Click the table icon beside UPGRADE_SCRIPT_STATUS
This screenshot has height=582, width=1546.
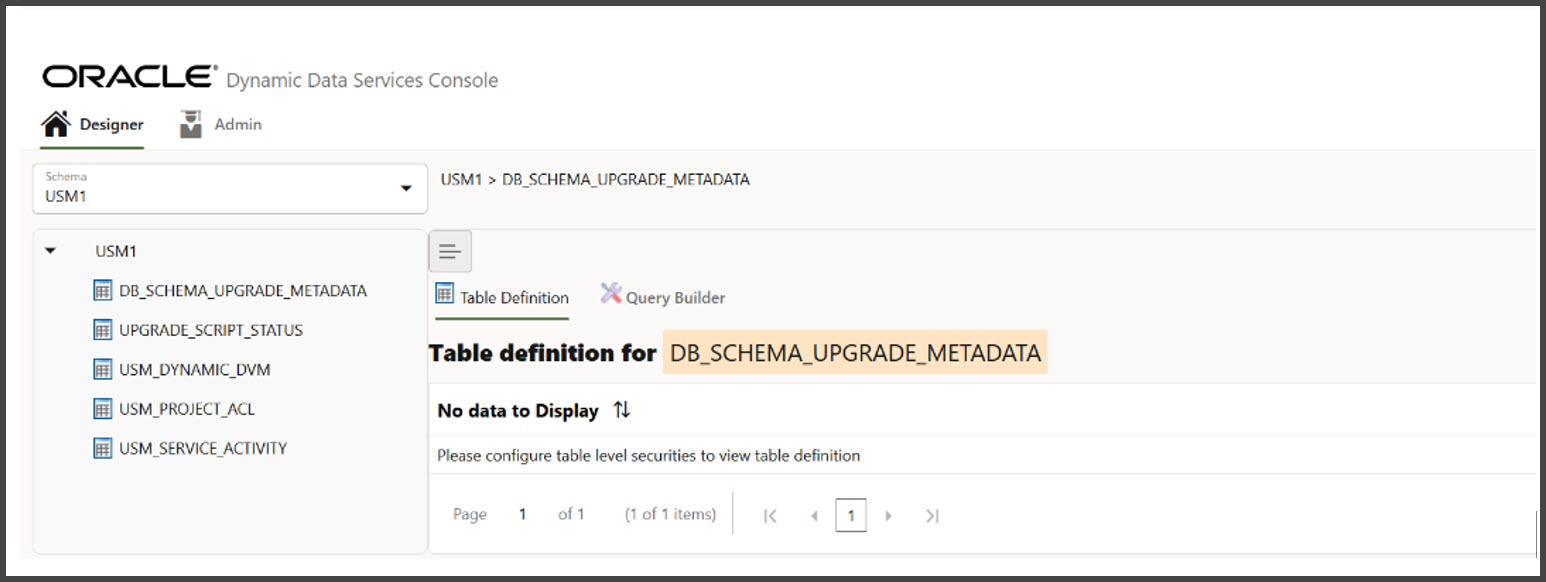[104, 330]
